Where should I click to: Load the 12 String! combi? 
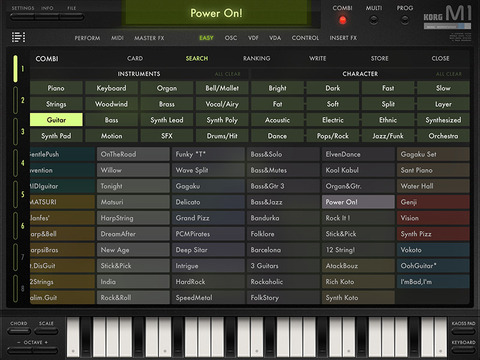tap(358, 250)
